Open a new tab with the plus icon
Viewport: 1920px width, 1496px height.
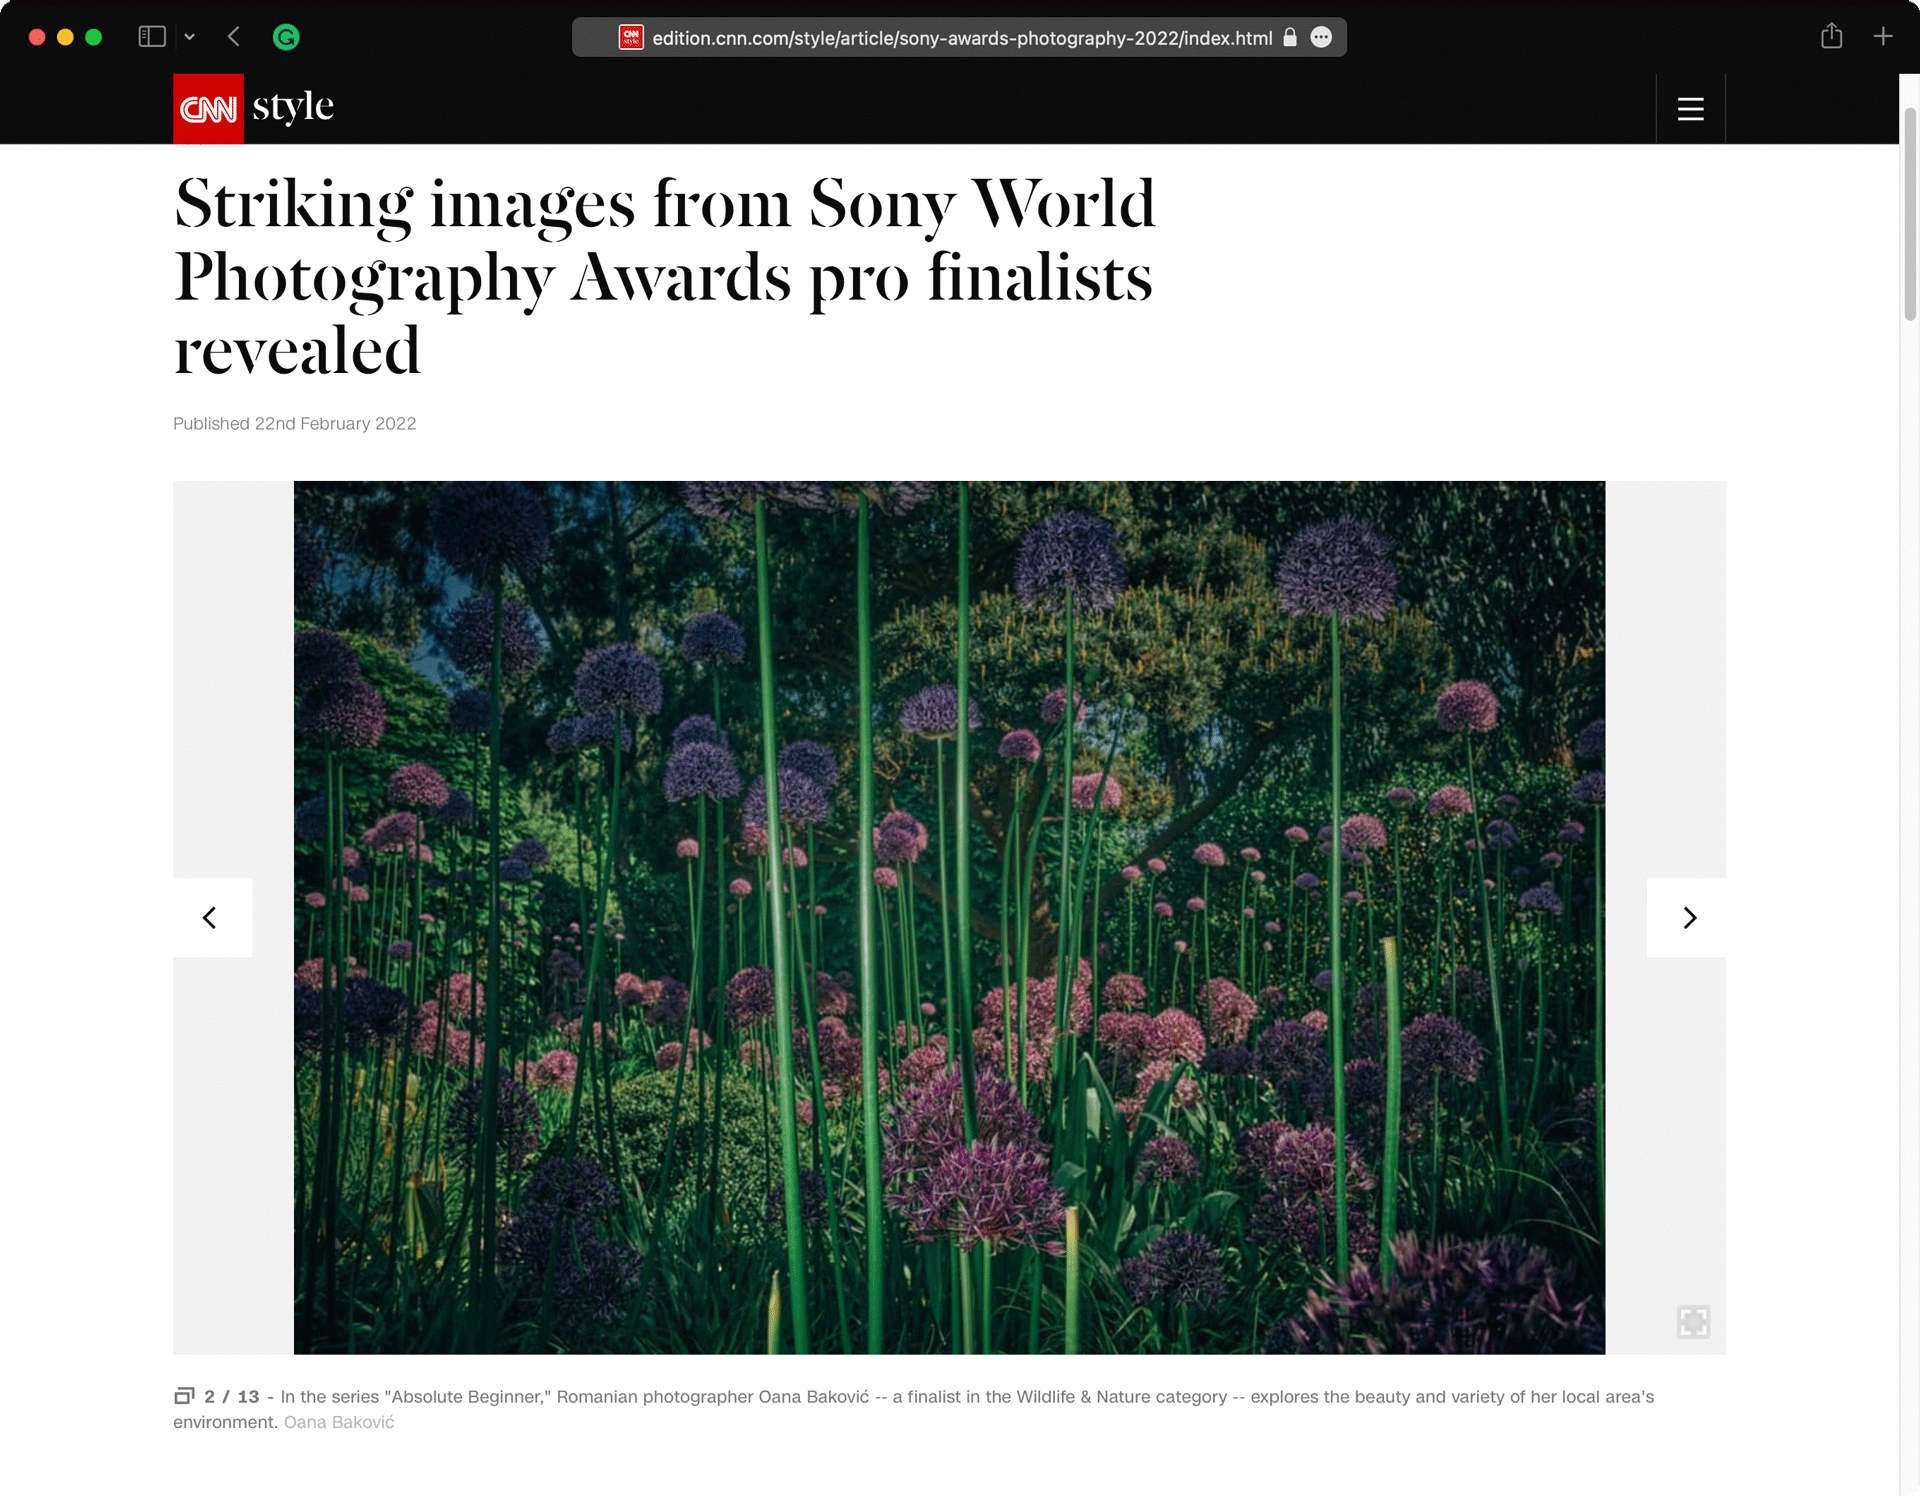[1883, 36]
